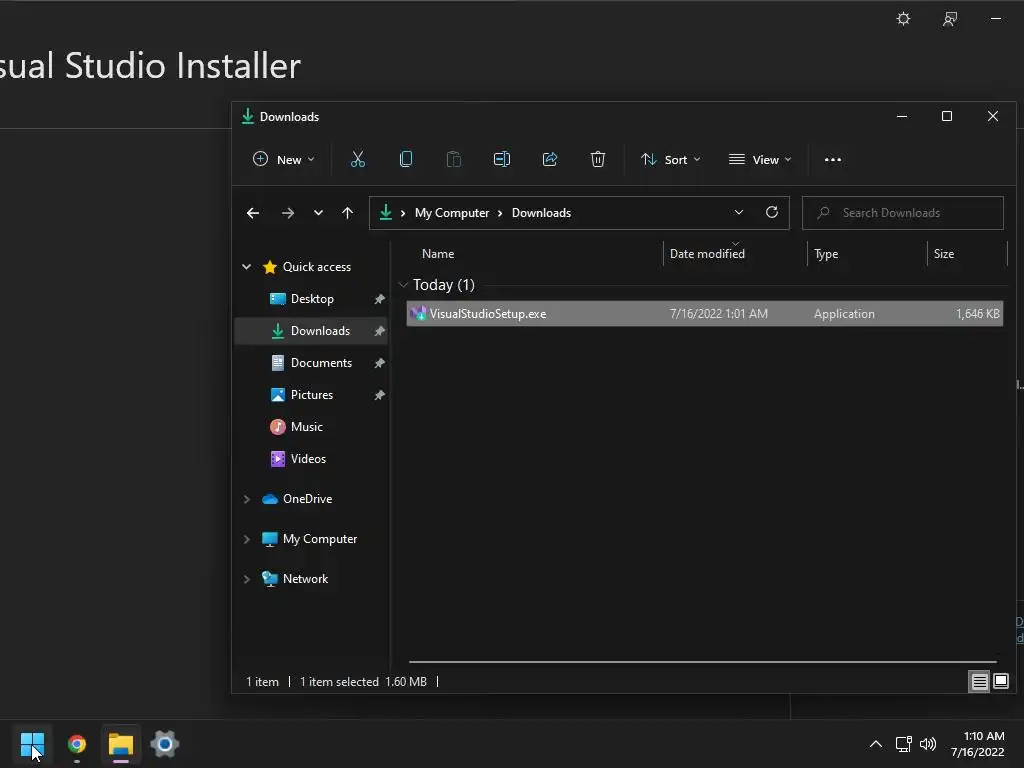
Task: Expand the Network tree node
Action: tap(246, 579)
